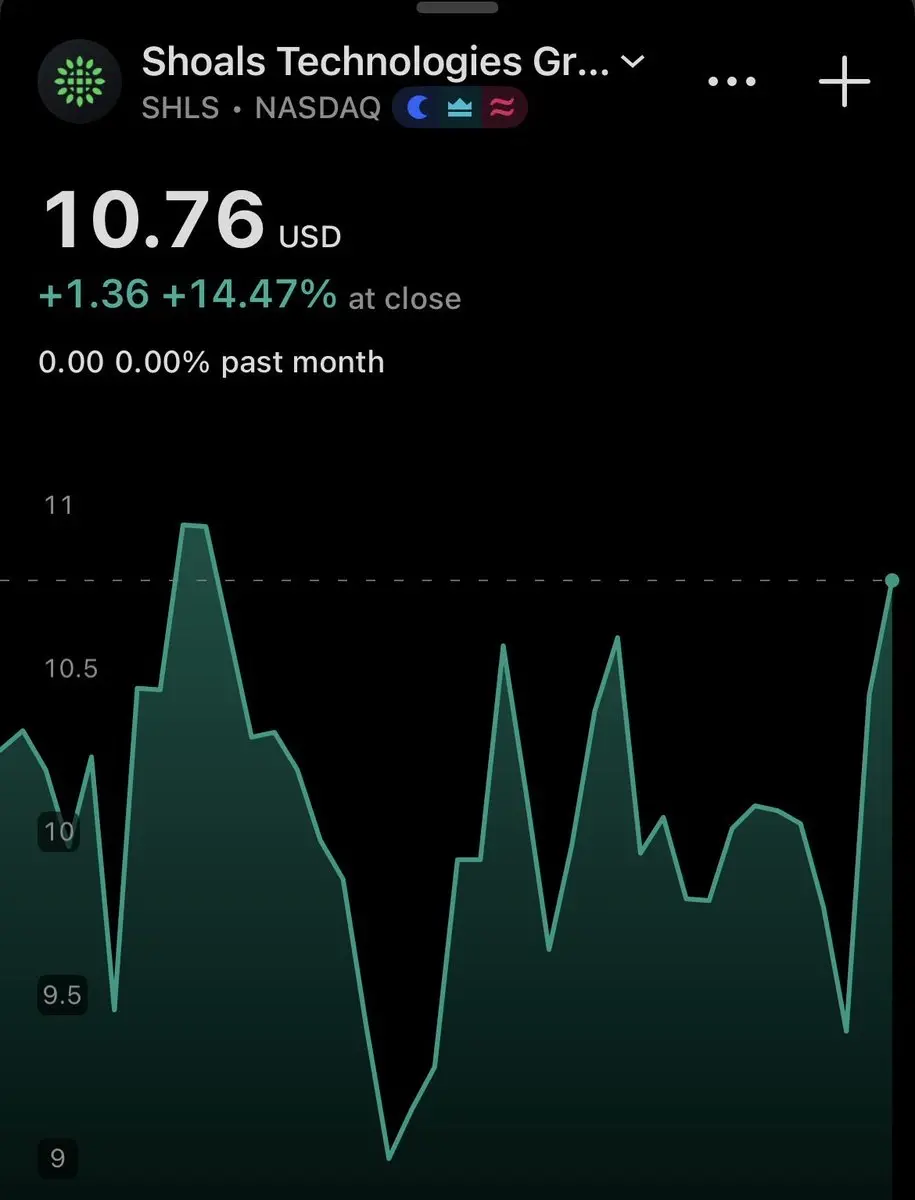Tap the 10.76 USD price value
This screenshot has width=915, height=1200.
click(x=190, y=221)
